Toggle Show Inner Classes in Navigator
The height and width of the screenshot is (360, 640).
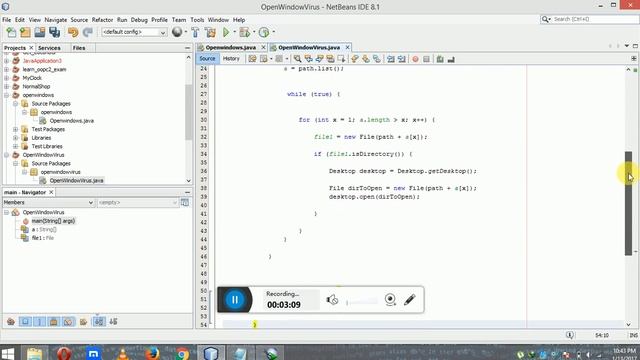click(x=68, y=322)
